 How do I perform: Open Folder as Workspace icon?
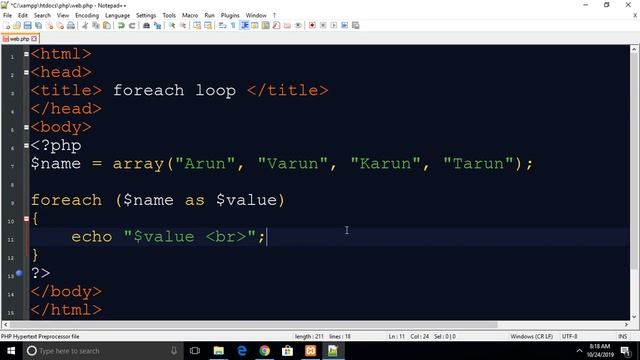pos(287,25)
